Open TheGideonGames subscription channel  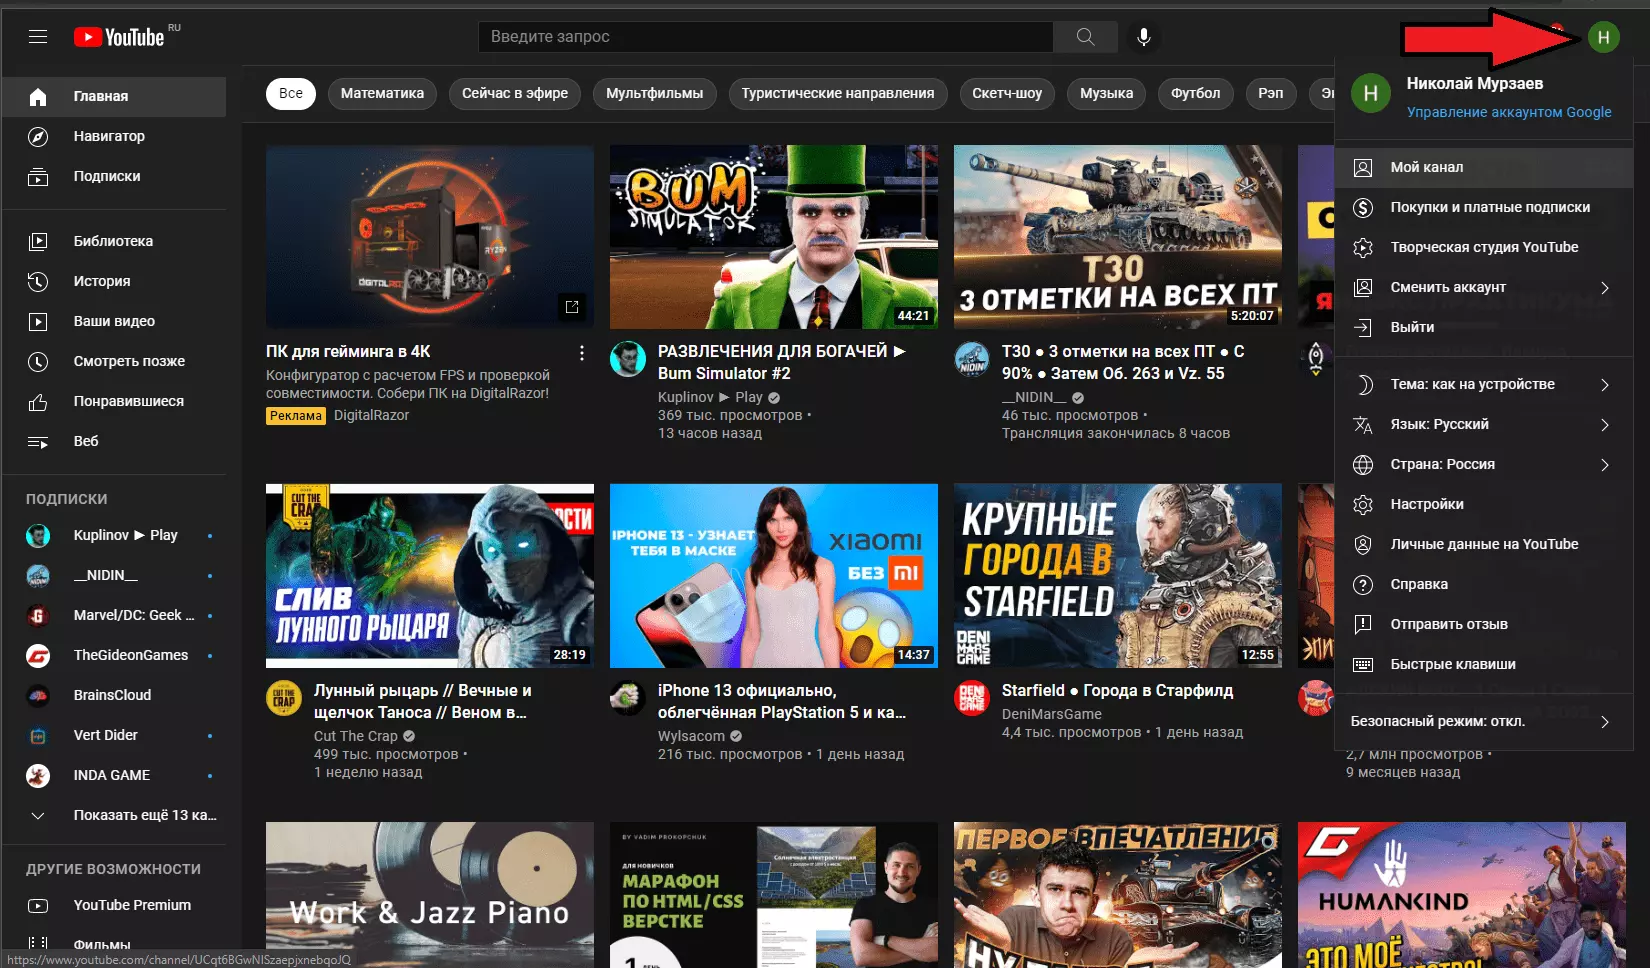pyautogui.click(x=114, y=655)
